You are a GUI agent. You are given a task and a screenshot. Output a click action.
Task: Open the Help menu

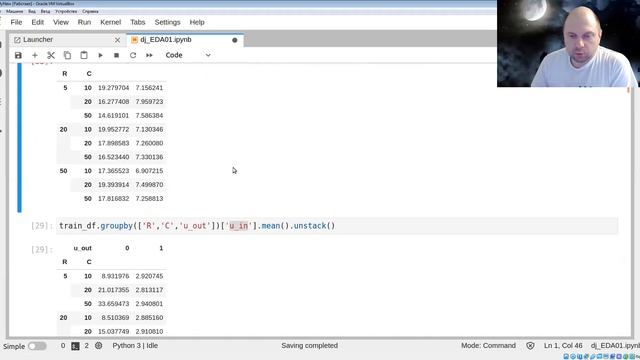click(x=197, y=22)
